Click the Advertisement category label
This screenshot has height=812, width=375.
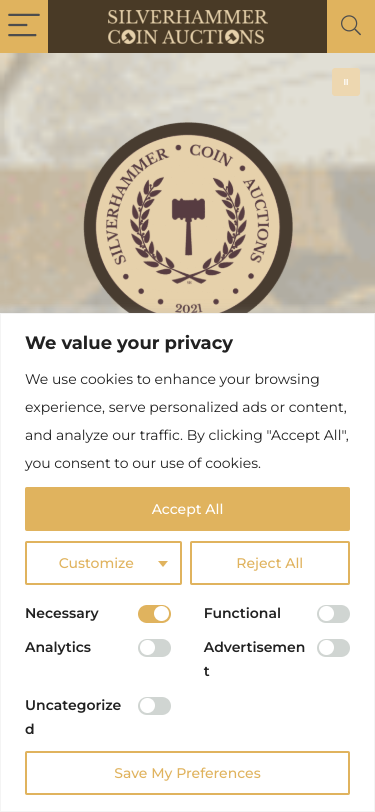(x=254, y=659)
